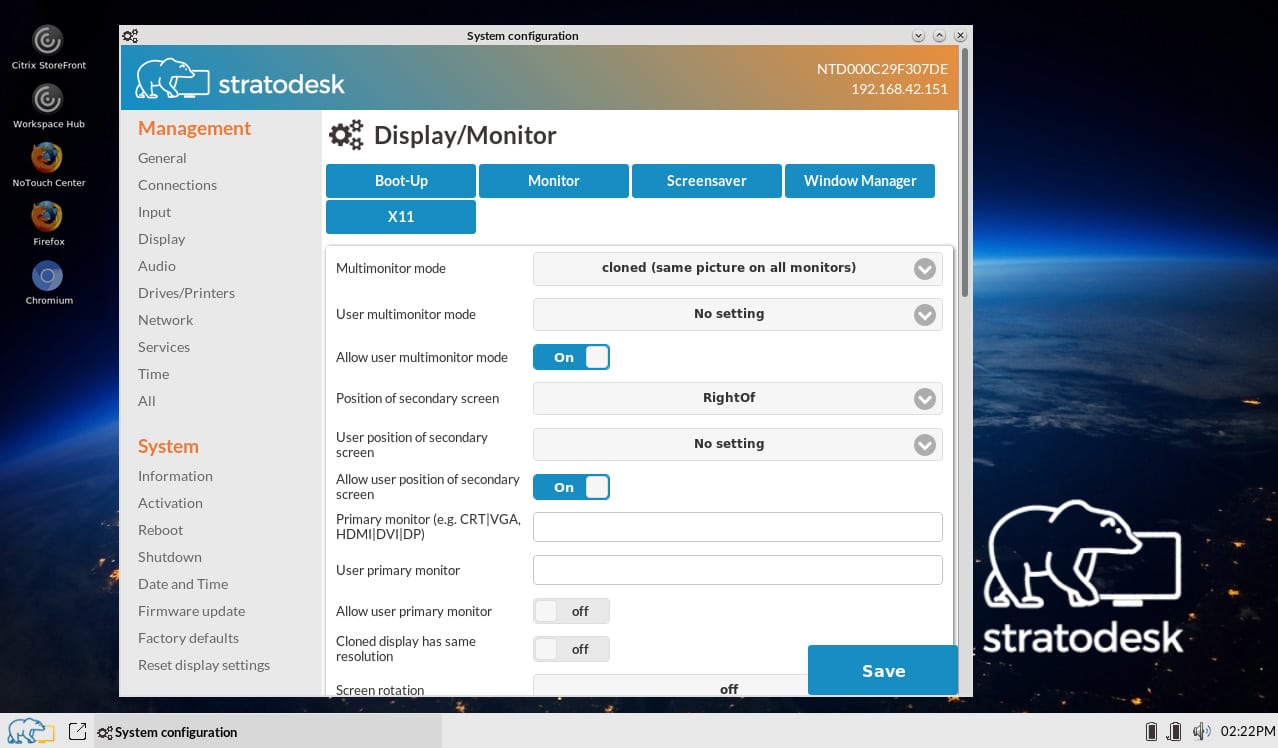Screen dimensions: 1278x748
Task: Open Workspace Hub desktop icon
Action: 48,106
